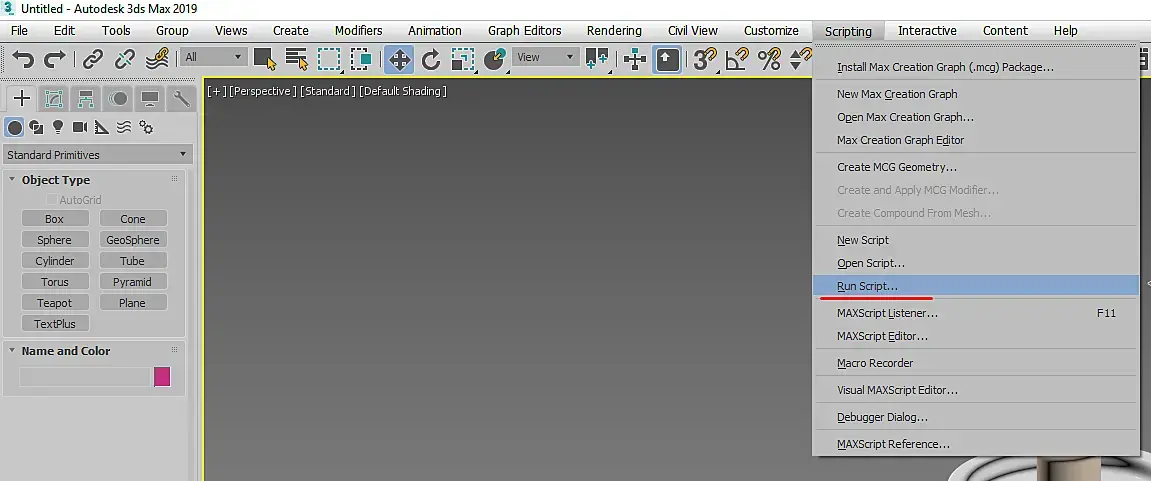This screenshot has width=1151, height=481.
Task: Open the Select by Name dialog
Action: pos(297,59)
